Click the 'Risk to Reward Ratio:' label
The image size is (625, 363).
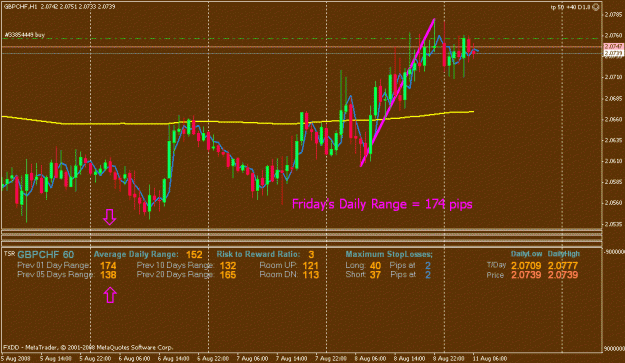pos(258,254)
